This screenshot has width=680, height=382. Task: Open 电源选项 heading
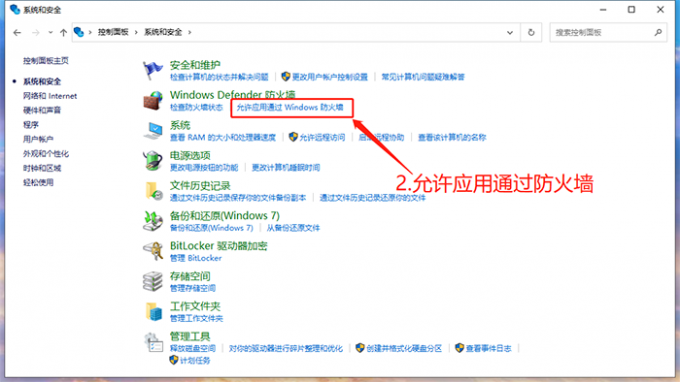click(190, 155)
